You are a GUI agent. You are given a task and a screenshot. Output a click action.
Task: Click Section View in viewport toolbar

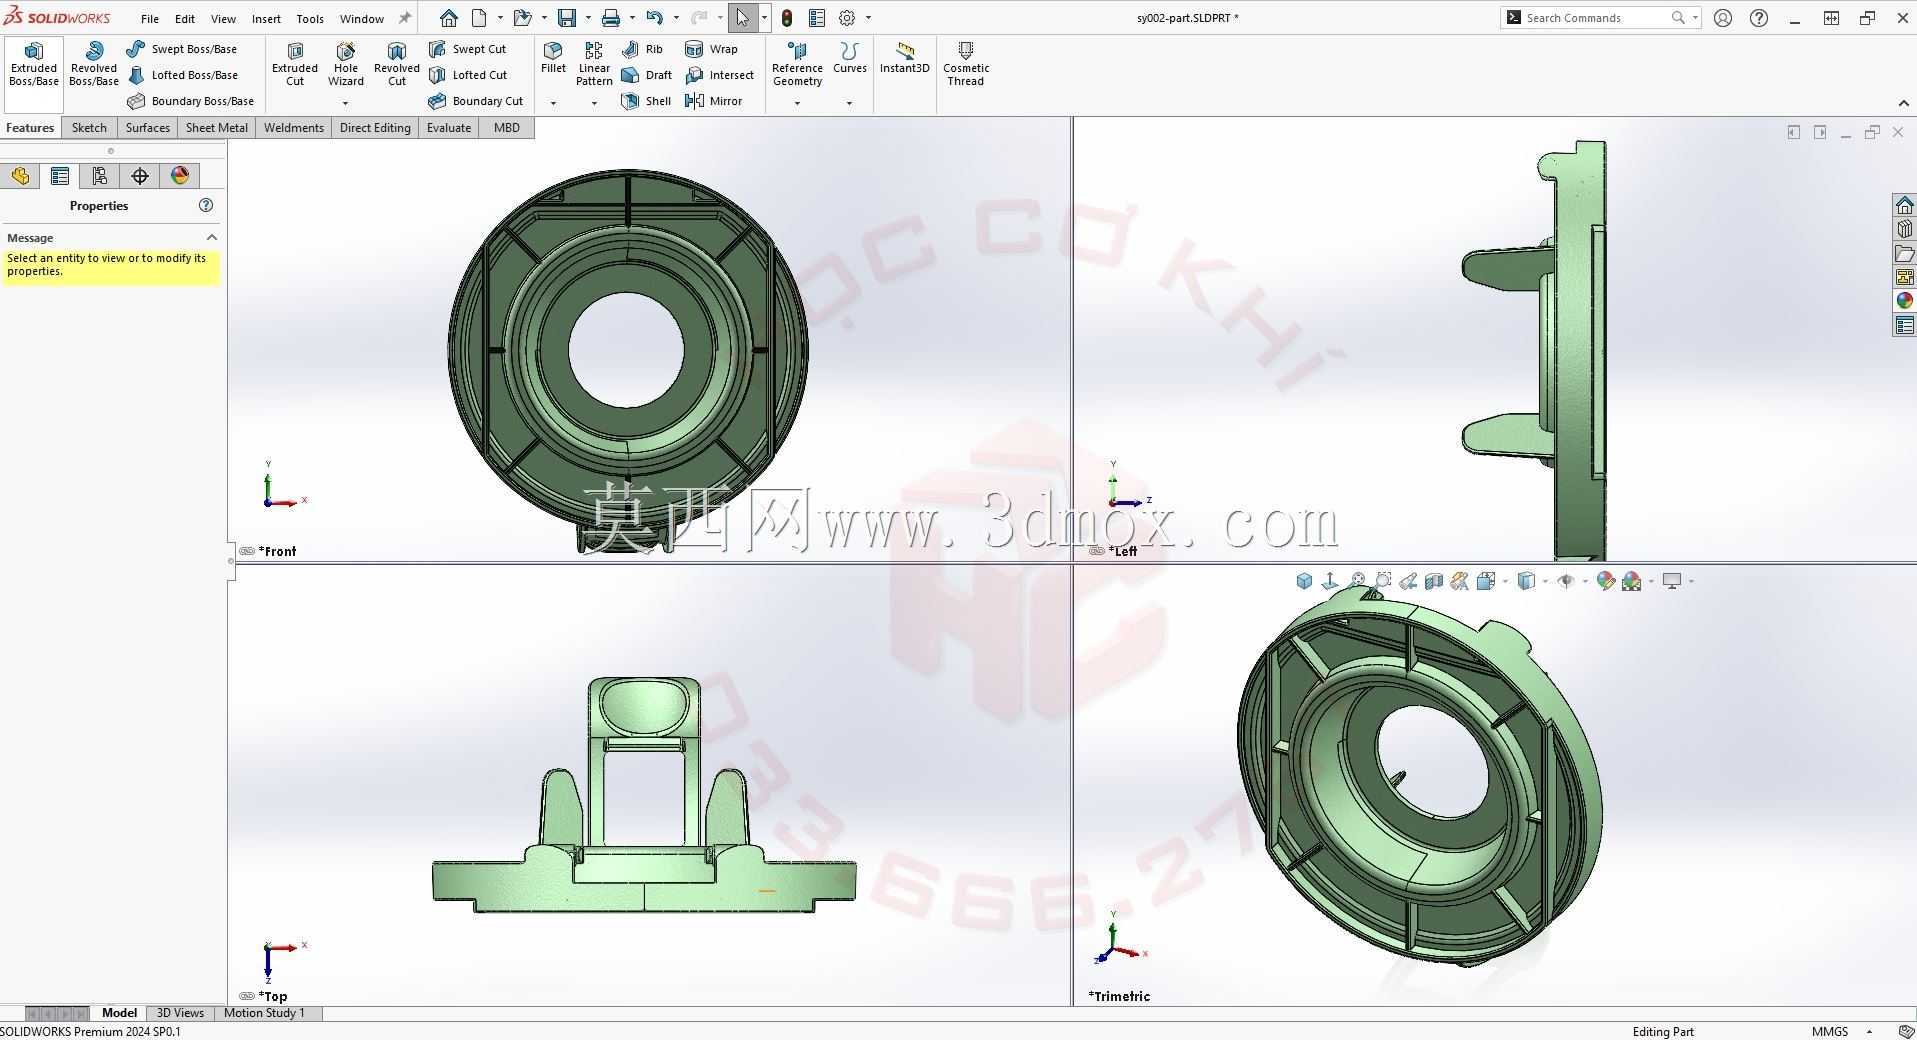(x=1433, y=581)
